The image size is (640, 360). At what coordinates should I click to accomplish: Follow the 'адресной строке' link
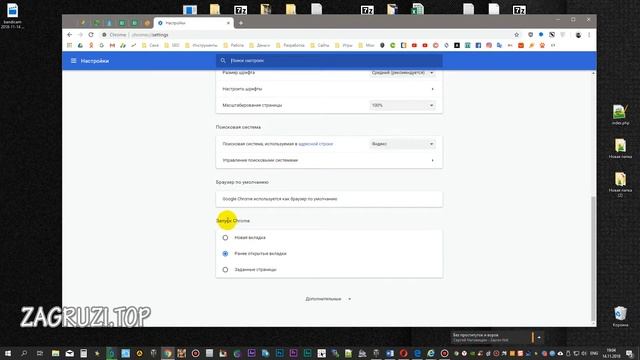[x=316, y=144]
